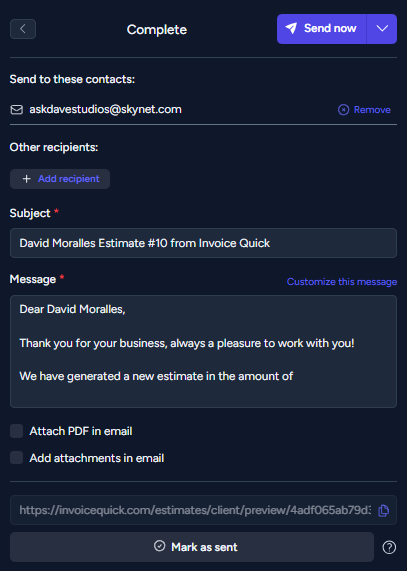This screenshot has height=571, width=407.
Task: Go back using the left chevron button
Action: tap(23, 29)
